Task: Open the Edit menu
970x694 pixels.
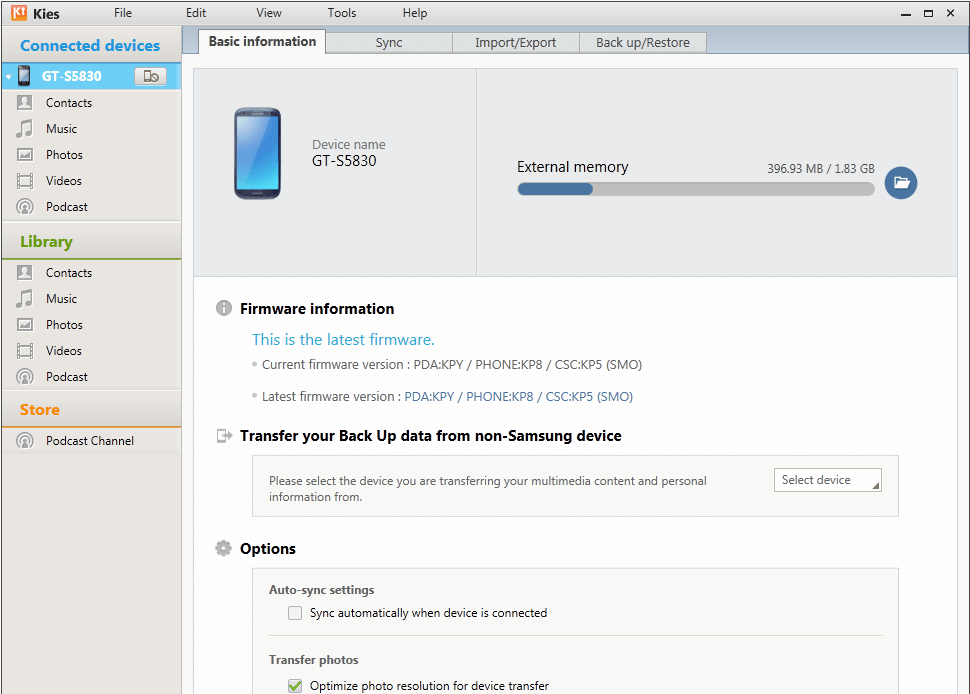Action: 196,13
